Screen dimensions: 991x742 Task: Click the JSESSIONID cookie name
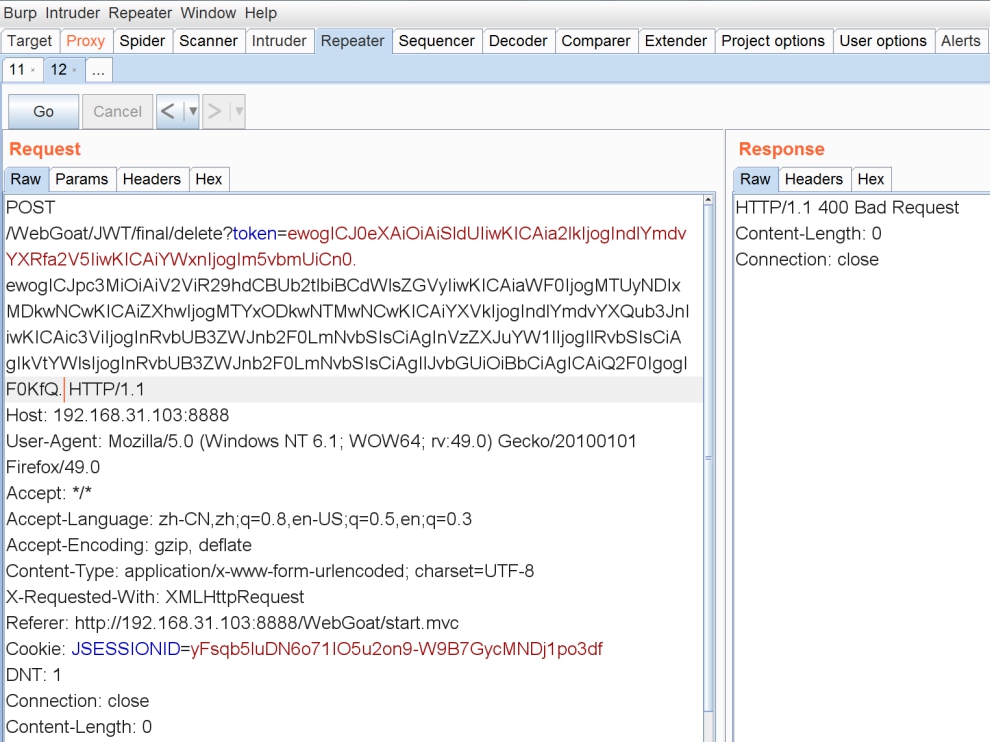point(126,649)
